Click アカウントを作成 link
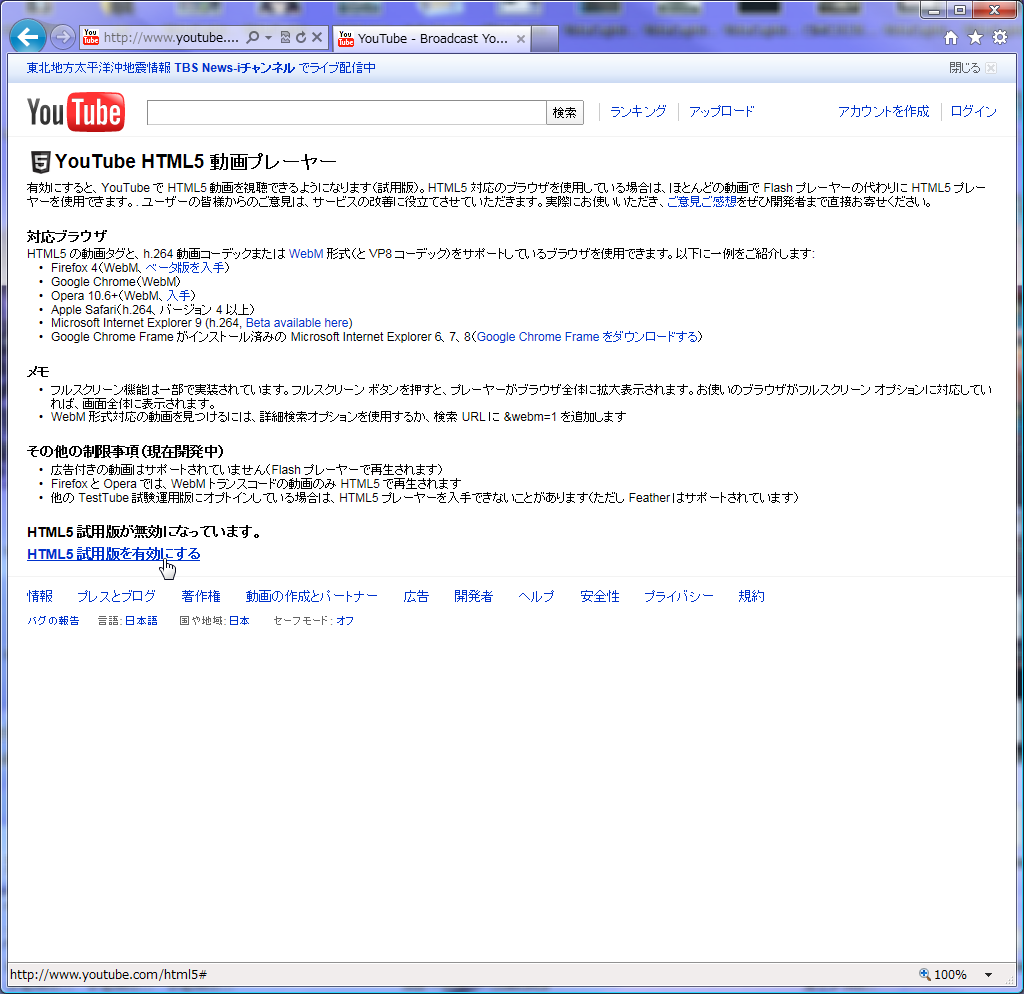The image size is (1024, 994). 883,112
